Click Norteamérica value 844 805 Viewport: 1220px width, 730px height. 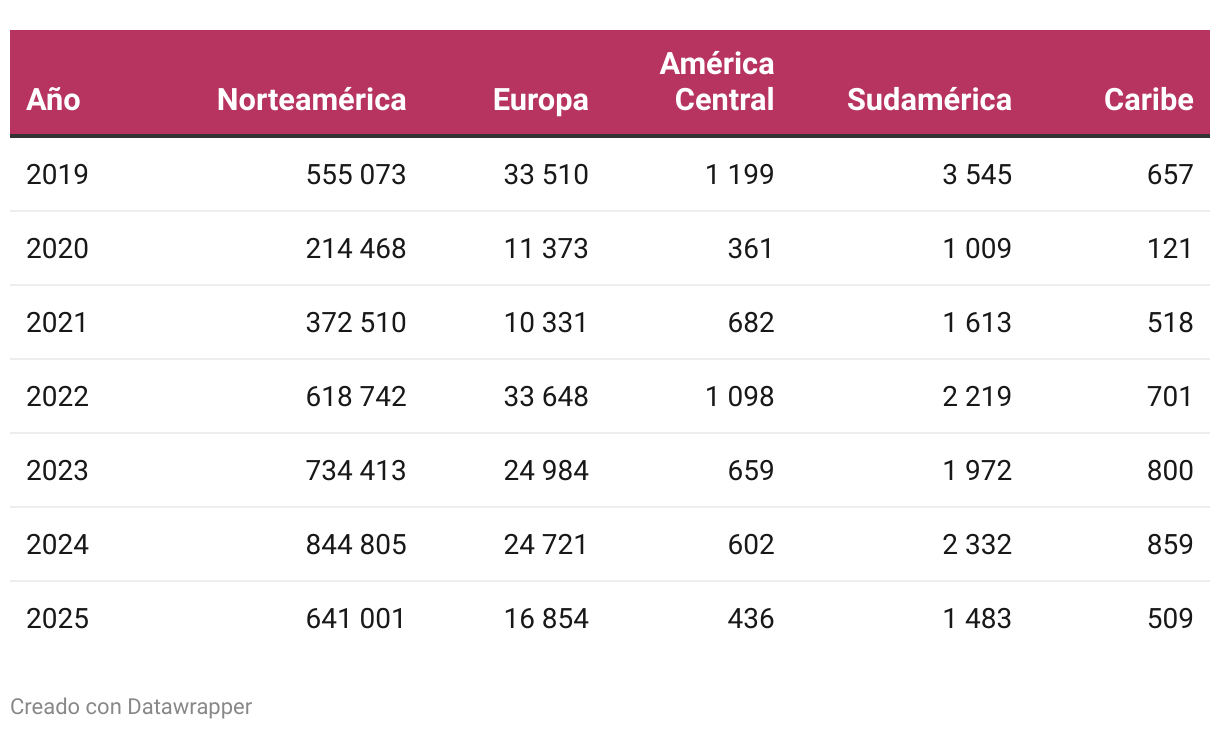[356, 545]
